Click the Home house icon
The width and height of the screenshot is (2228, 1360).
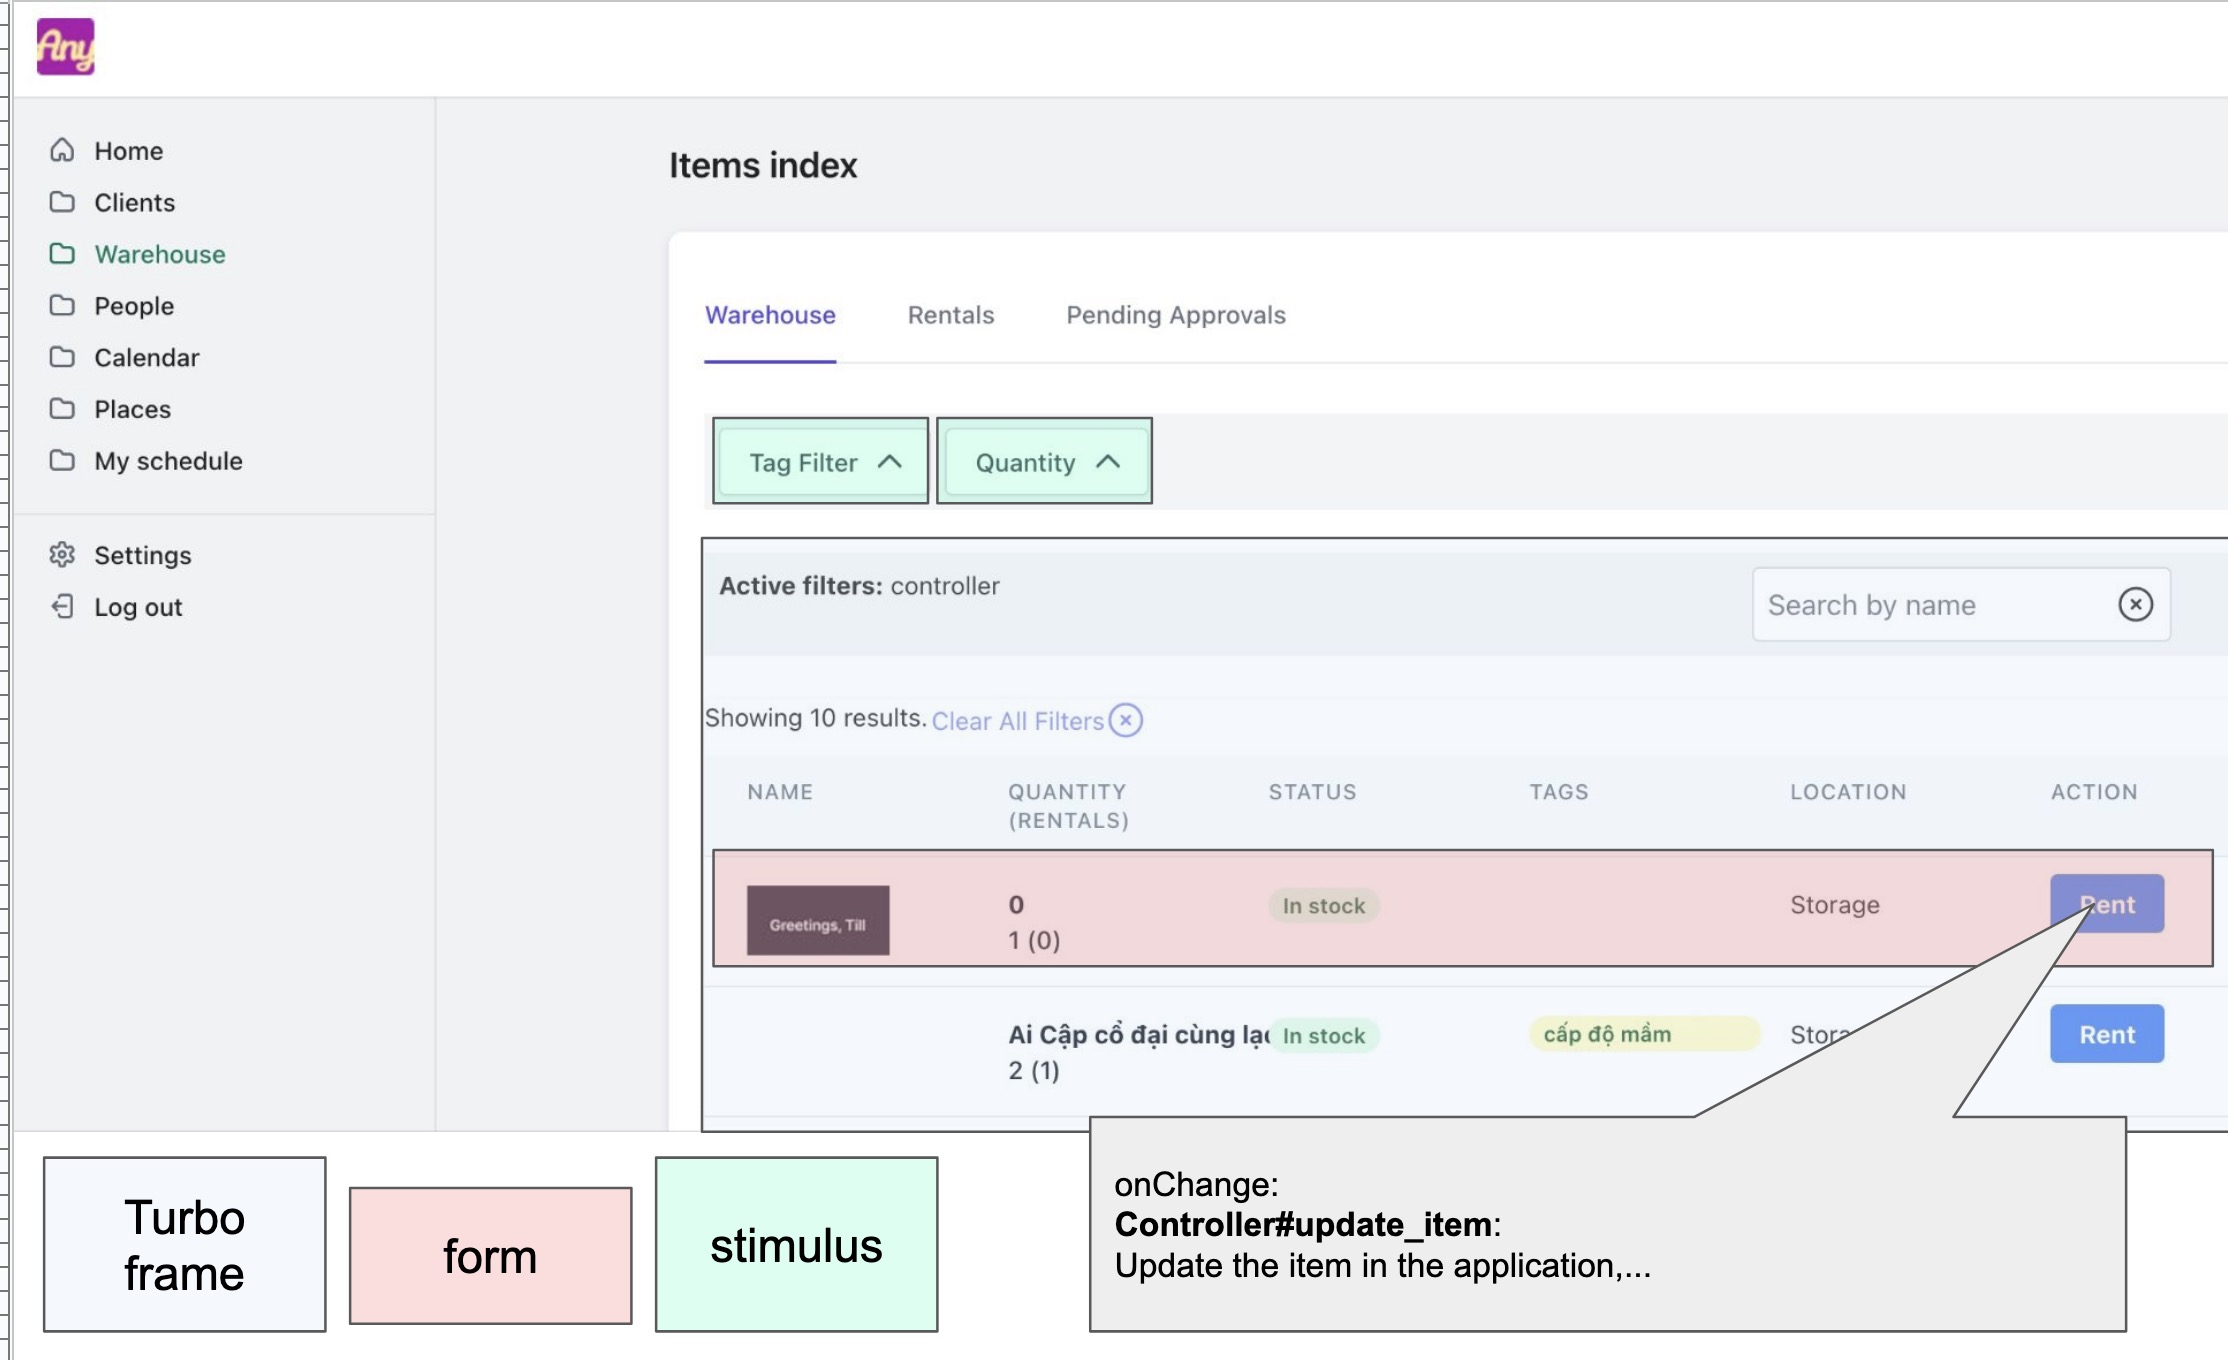point(62,150)
